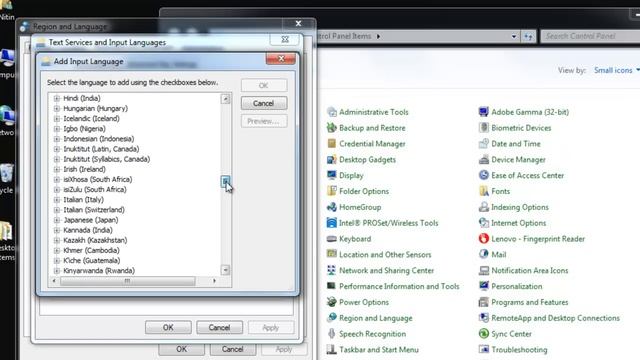640x360 pixels.
Task: Select Kazakh (Kazakhstan) in list
Action: pos(95,240)
